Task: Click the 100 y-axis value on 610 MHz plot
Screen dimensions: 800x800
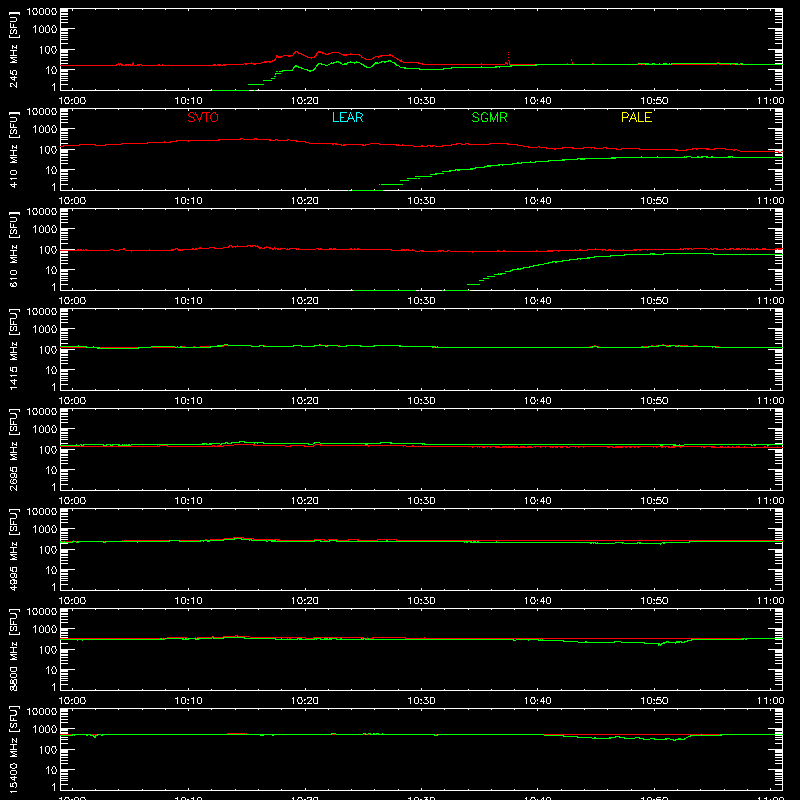Action: (48, 250)
